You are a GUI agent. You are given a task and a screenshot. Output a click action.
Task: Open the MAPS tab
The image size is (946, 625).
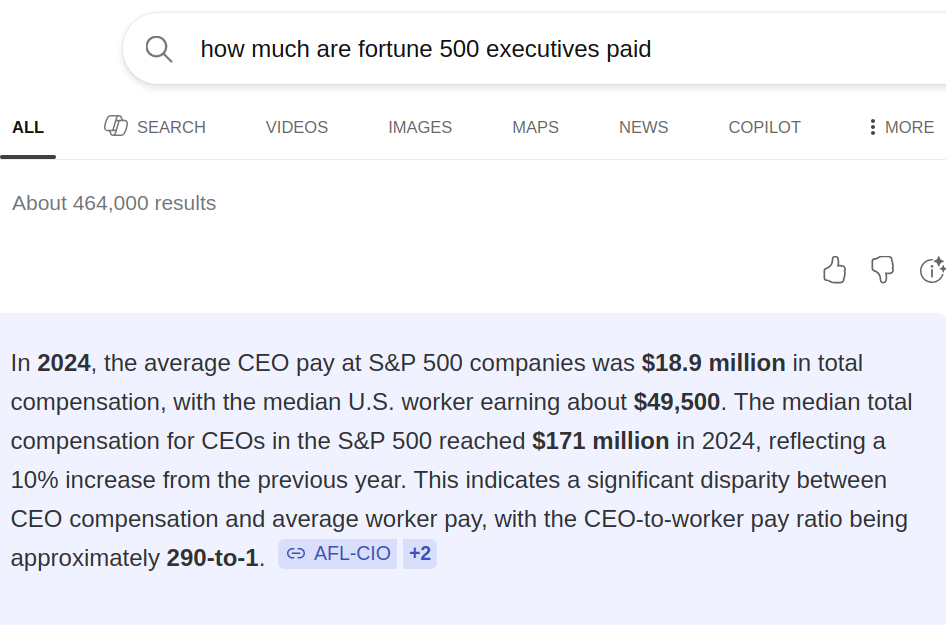(535, 127)
